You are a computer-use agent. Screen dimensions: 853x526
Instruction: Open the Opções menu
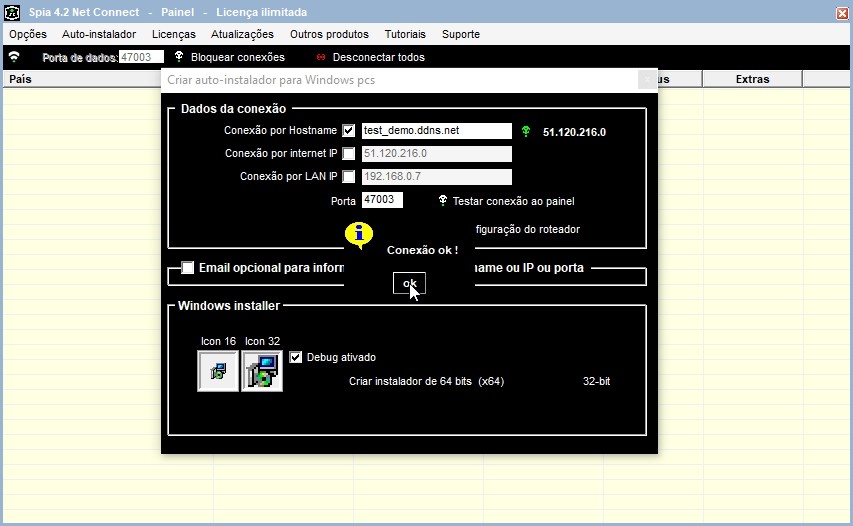[x=28, y=34]
